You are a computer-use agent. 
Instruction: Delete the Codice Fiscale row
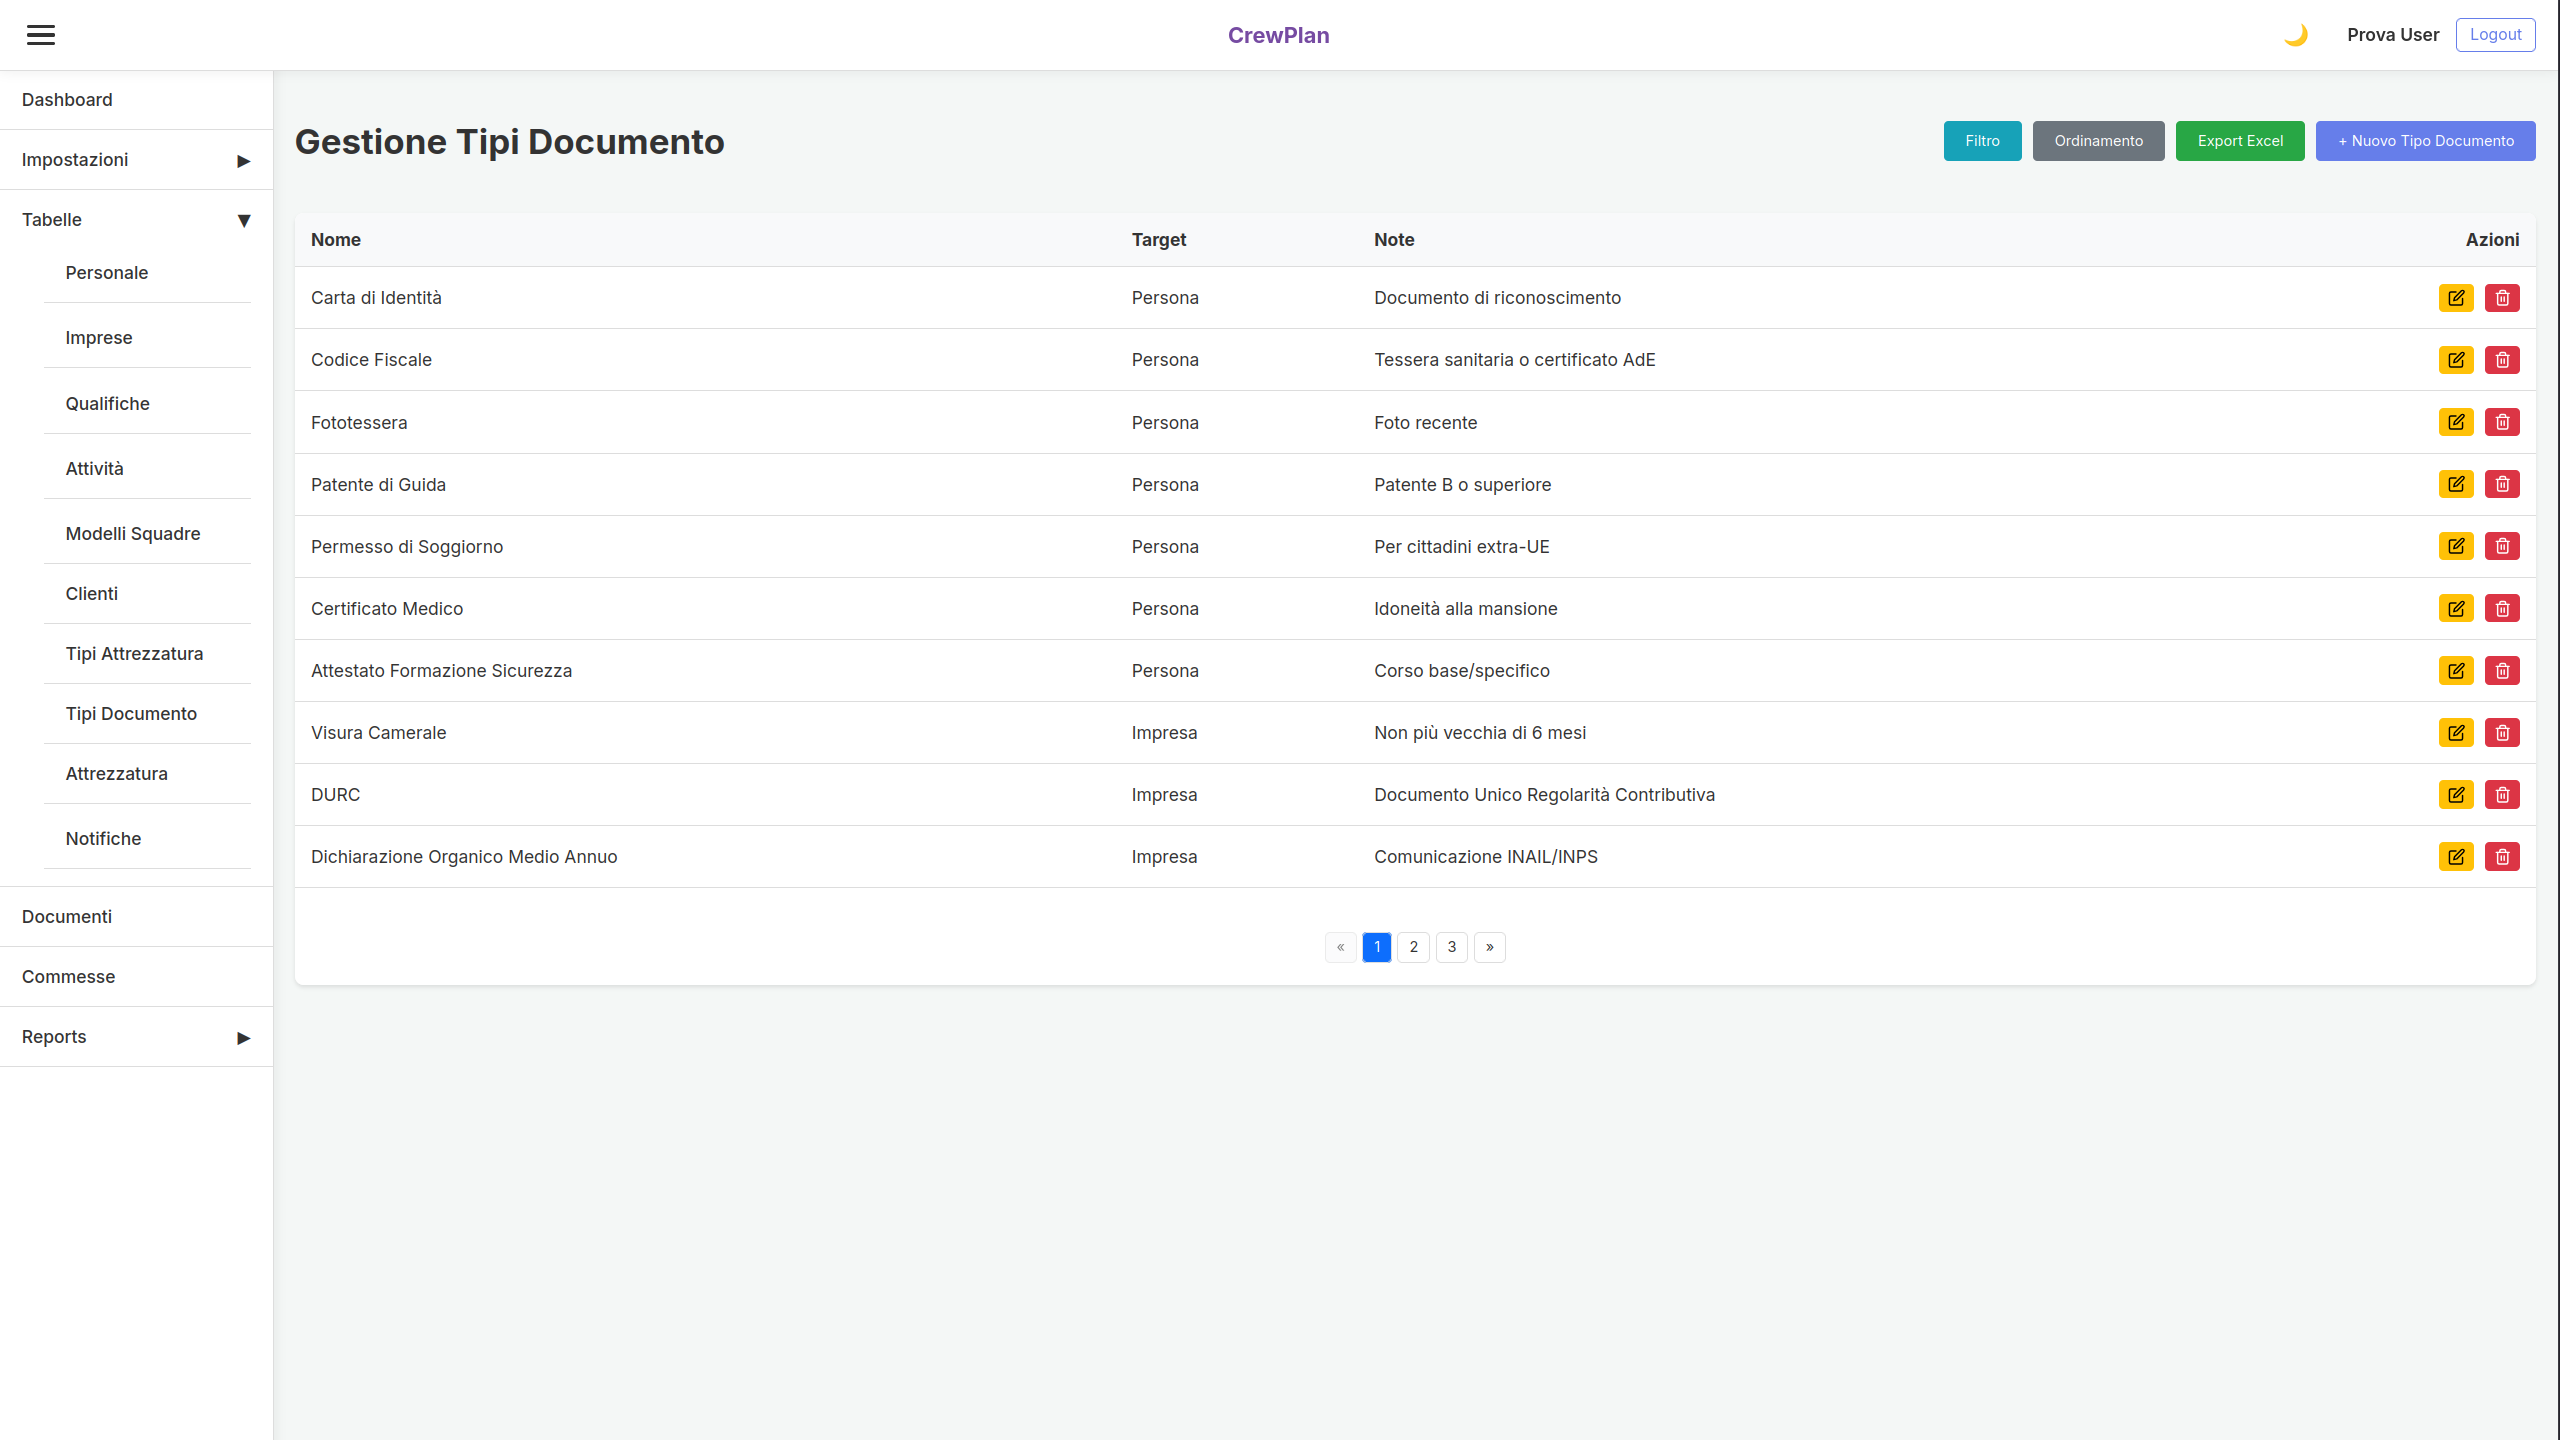click(2502, 360)
